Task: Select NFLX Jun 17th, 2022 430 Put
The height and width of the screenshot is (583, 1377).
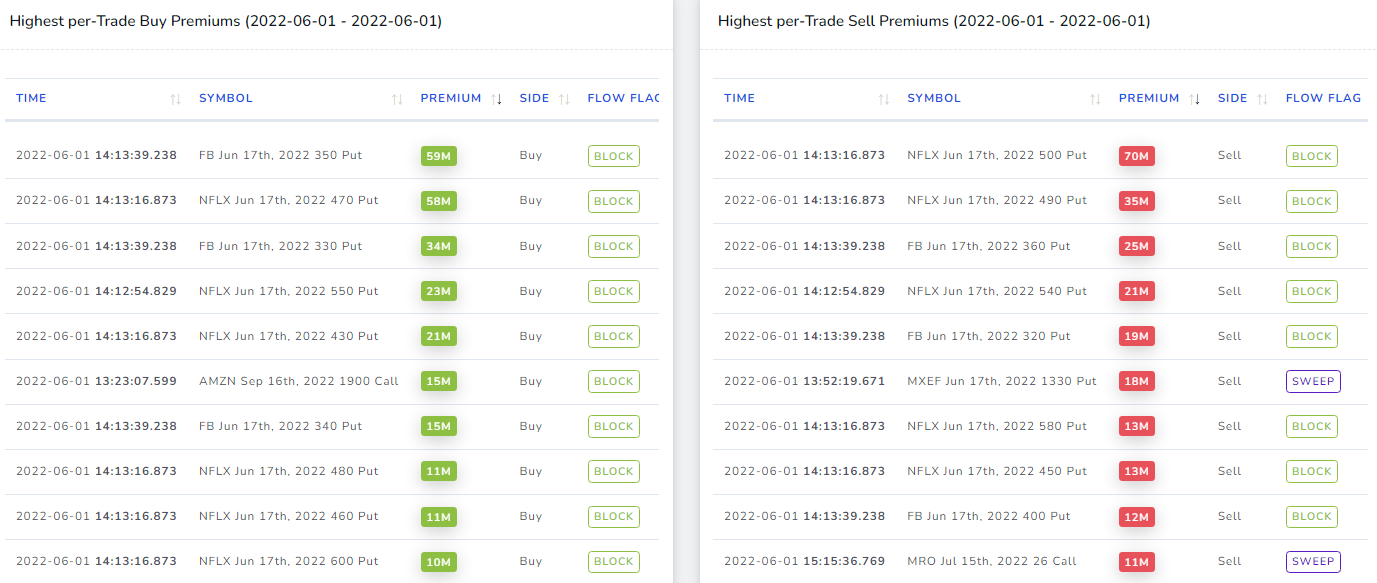Action: [289, 335]
